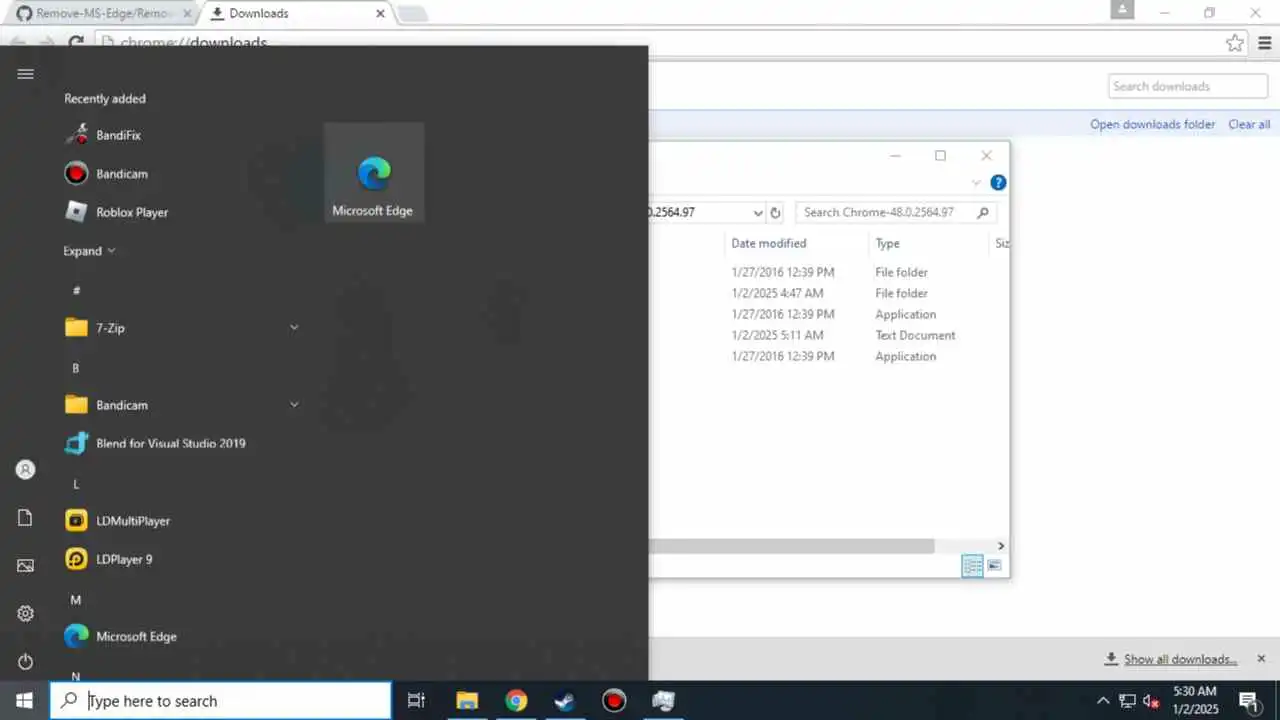This screenshot has width=1280, height=720.
Task: Click the # letter index header
Action: point(76,290)
